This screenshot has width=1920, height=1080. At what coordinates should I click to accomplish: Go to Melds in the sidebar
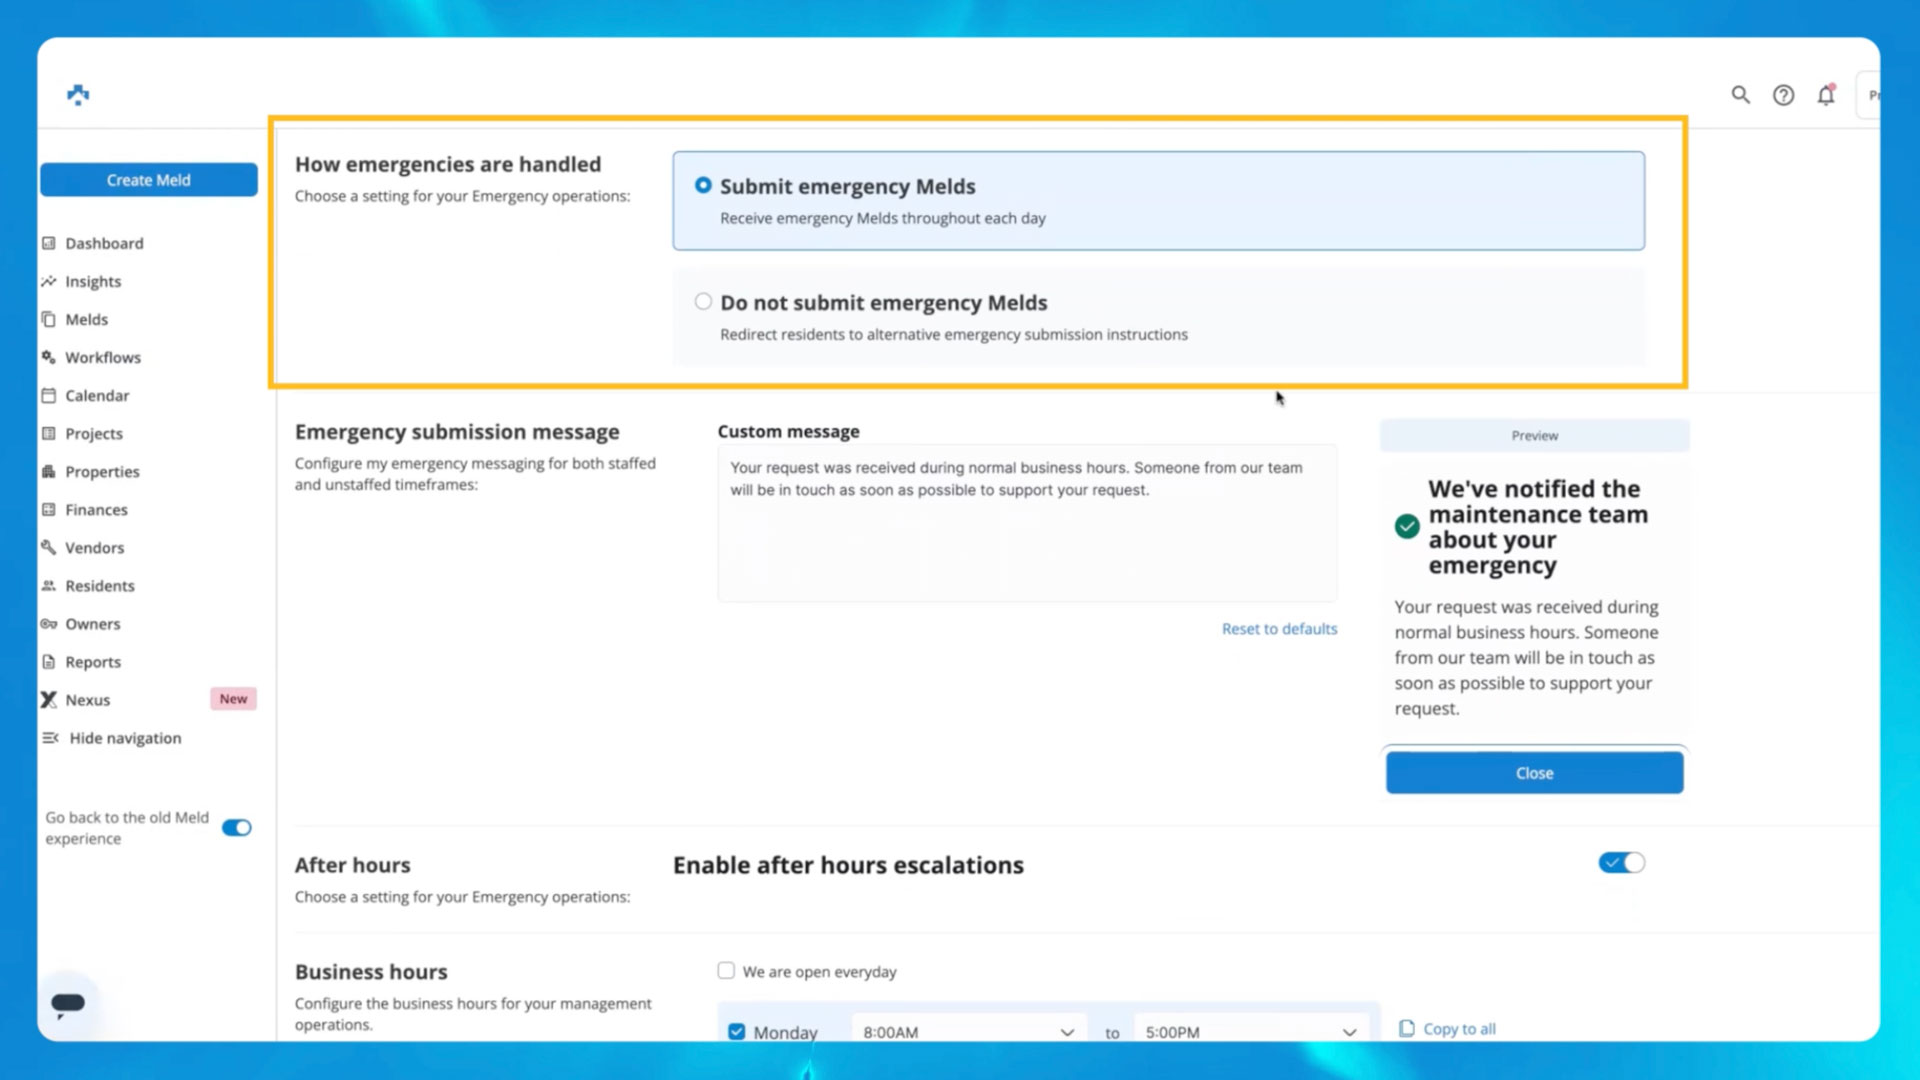pyautogui.click(x=86, y=319)
